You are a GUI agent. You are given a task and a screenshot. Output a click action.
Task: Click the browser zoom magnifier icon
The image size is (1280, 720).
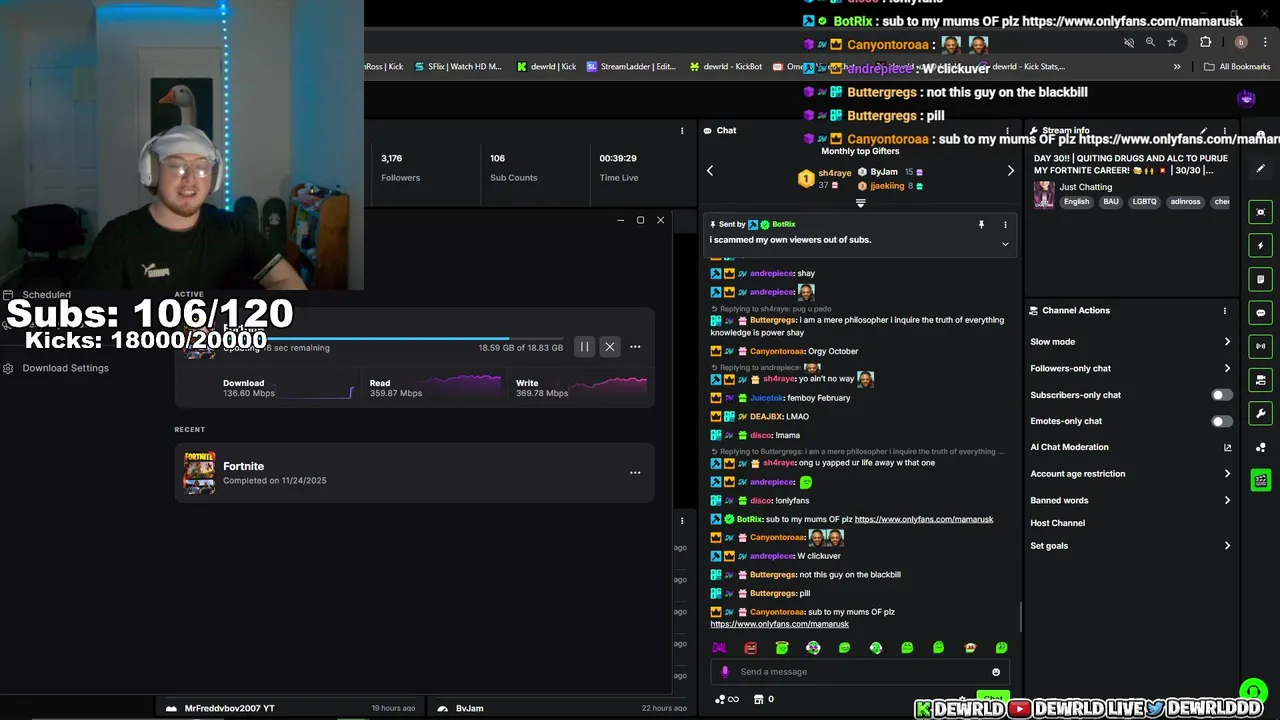pyautogui.click(x=1150, y=42)
